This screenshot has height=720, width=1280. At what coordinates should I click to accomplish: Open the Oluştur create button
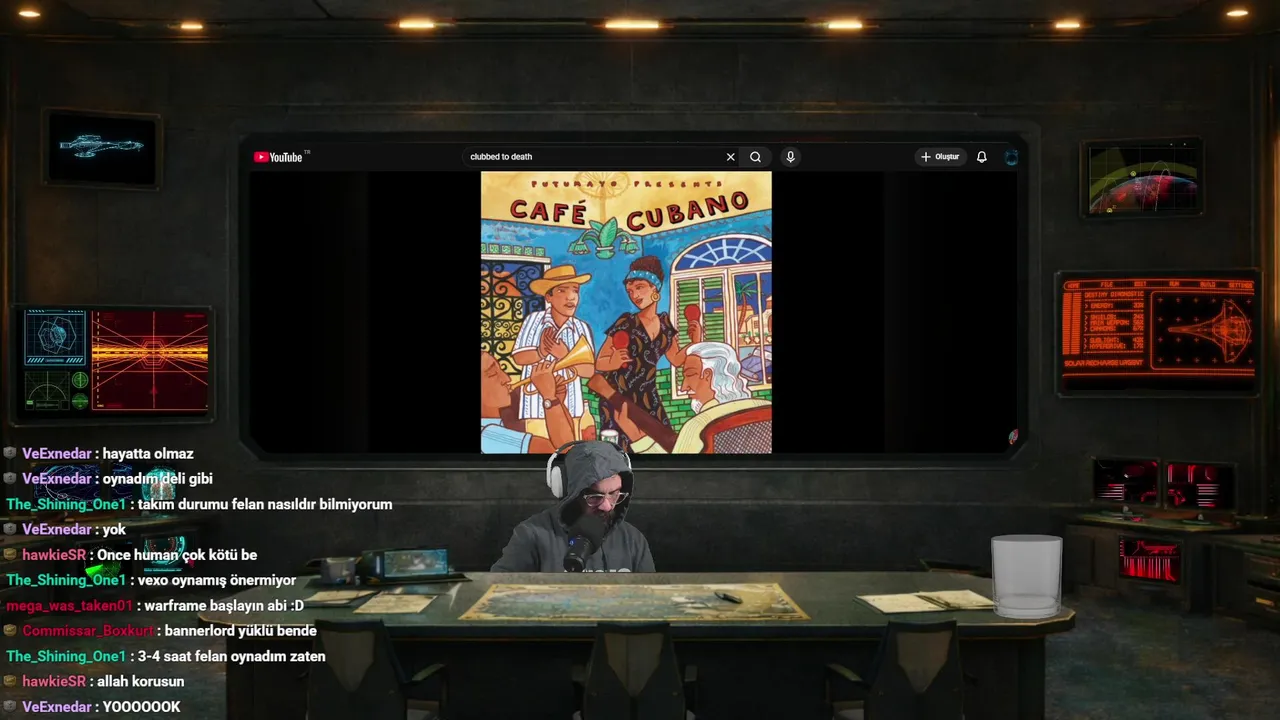pos(940,157)
